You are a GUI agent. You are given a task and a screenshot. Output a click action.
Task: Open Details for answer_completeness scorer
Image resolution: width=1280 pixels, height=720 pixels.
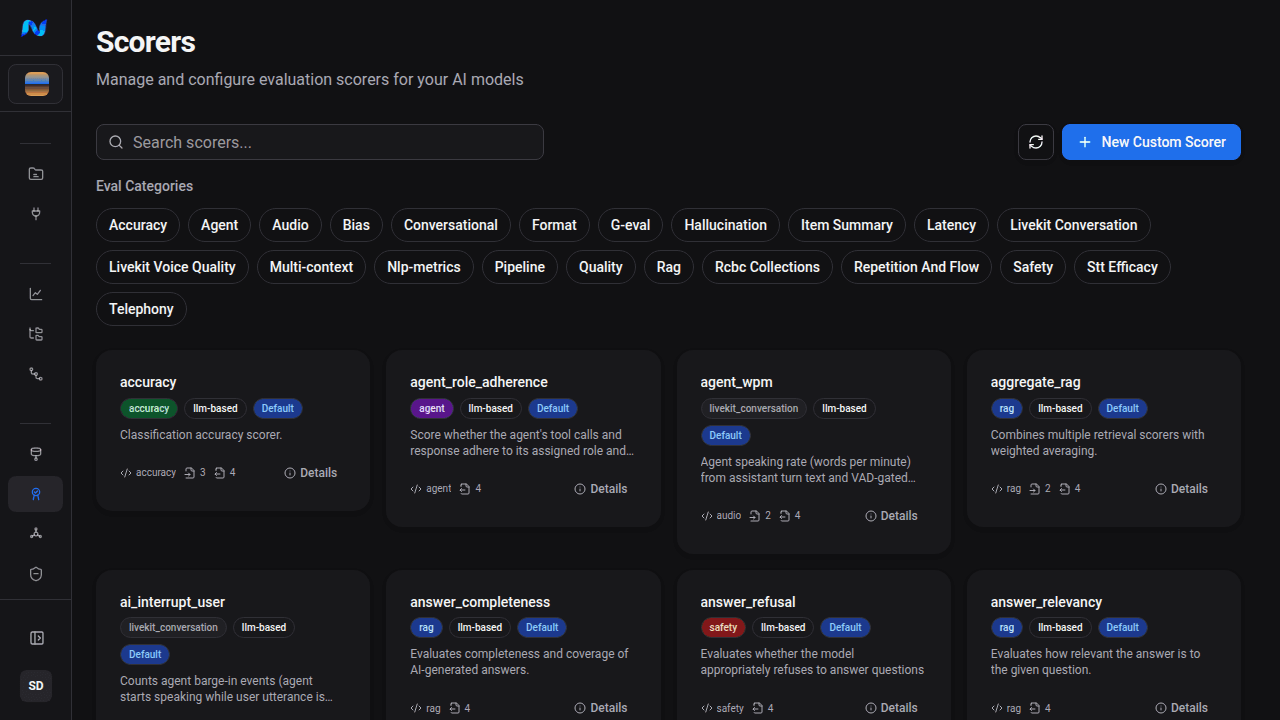[x=601, y=708]
